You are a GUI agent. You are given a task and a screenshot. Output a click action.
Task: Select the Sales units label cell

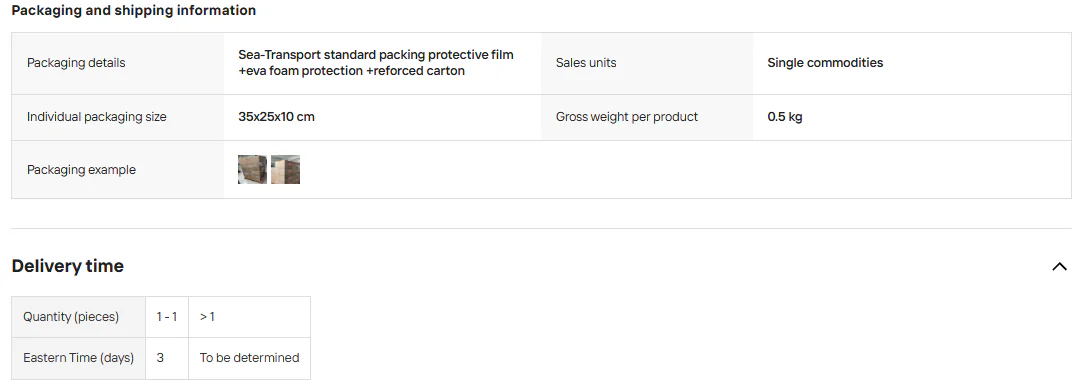point(647,63)
